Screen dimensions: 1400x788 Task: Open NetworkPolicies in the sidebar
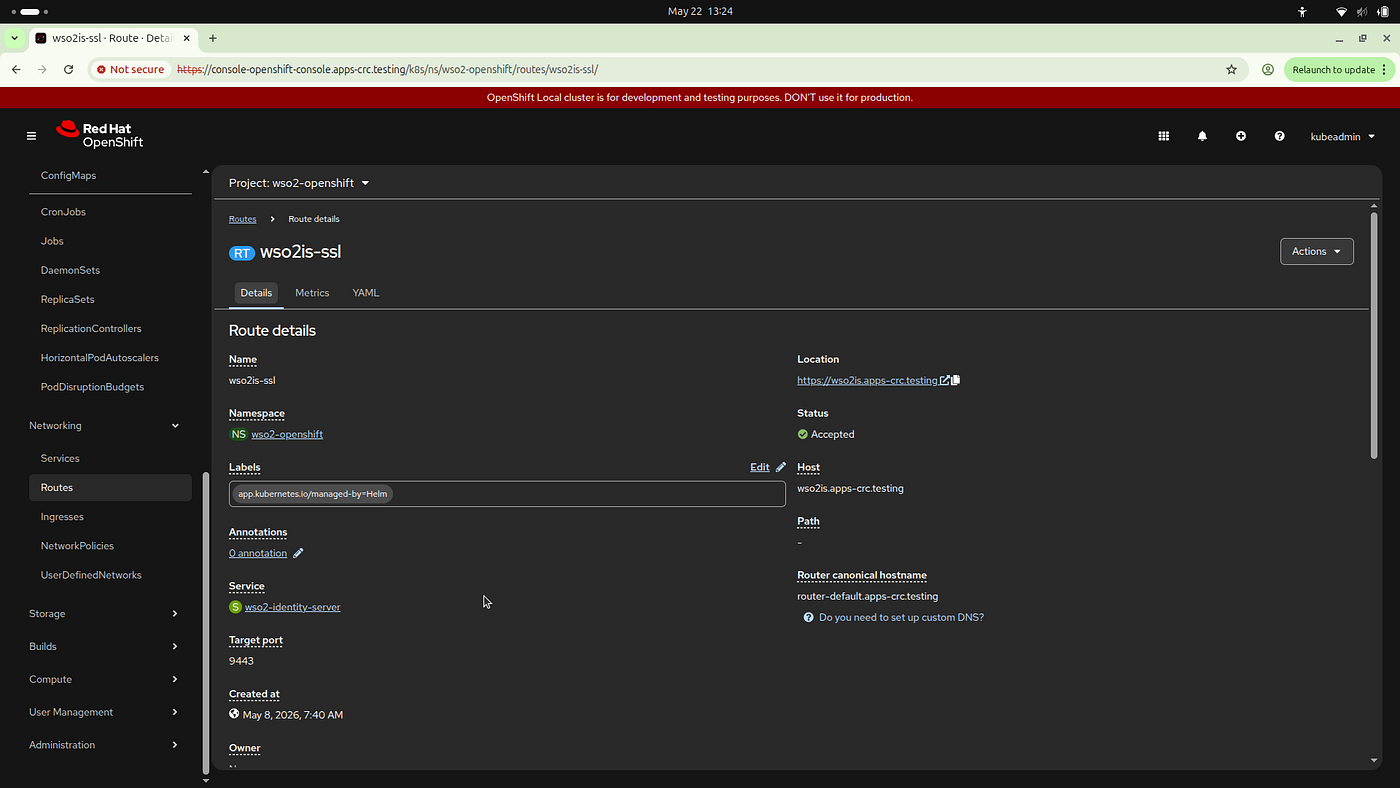click(77, 545)
